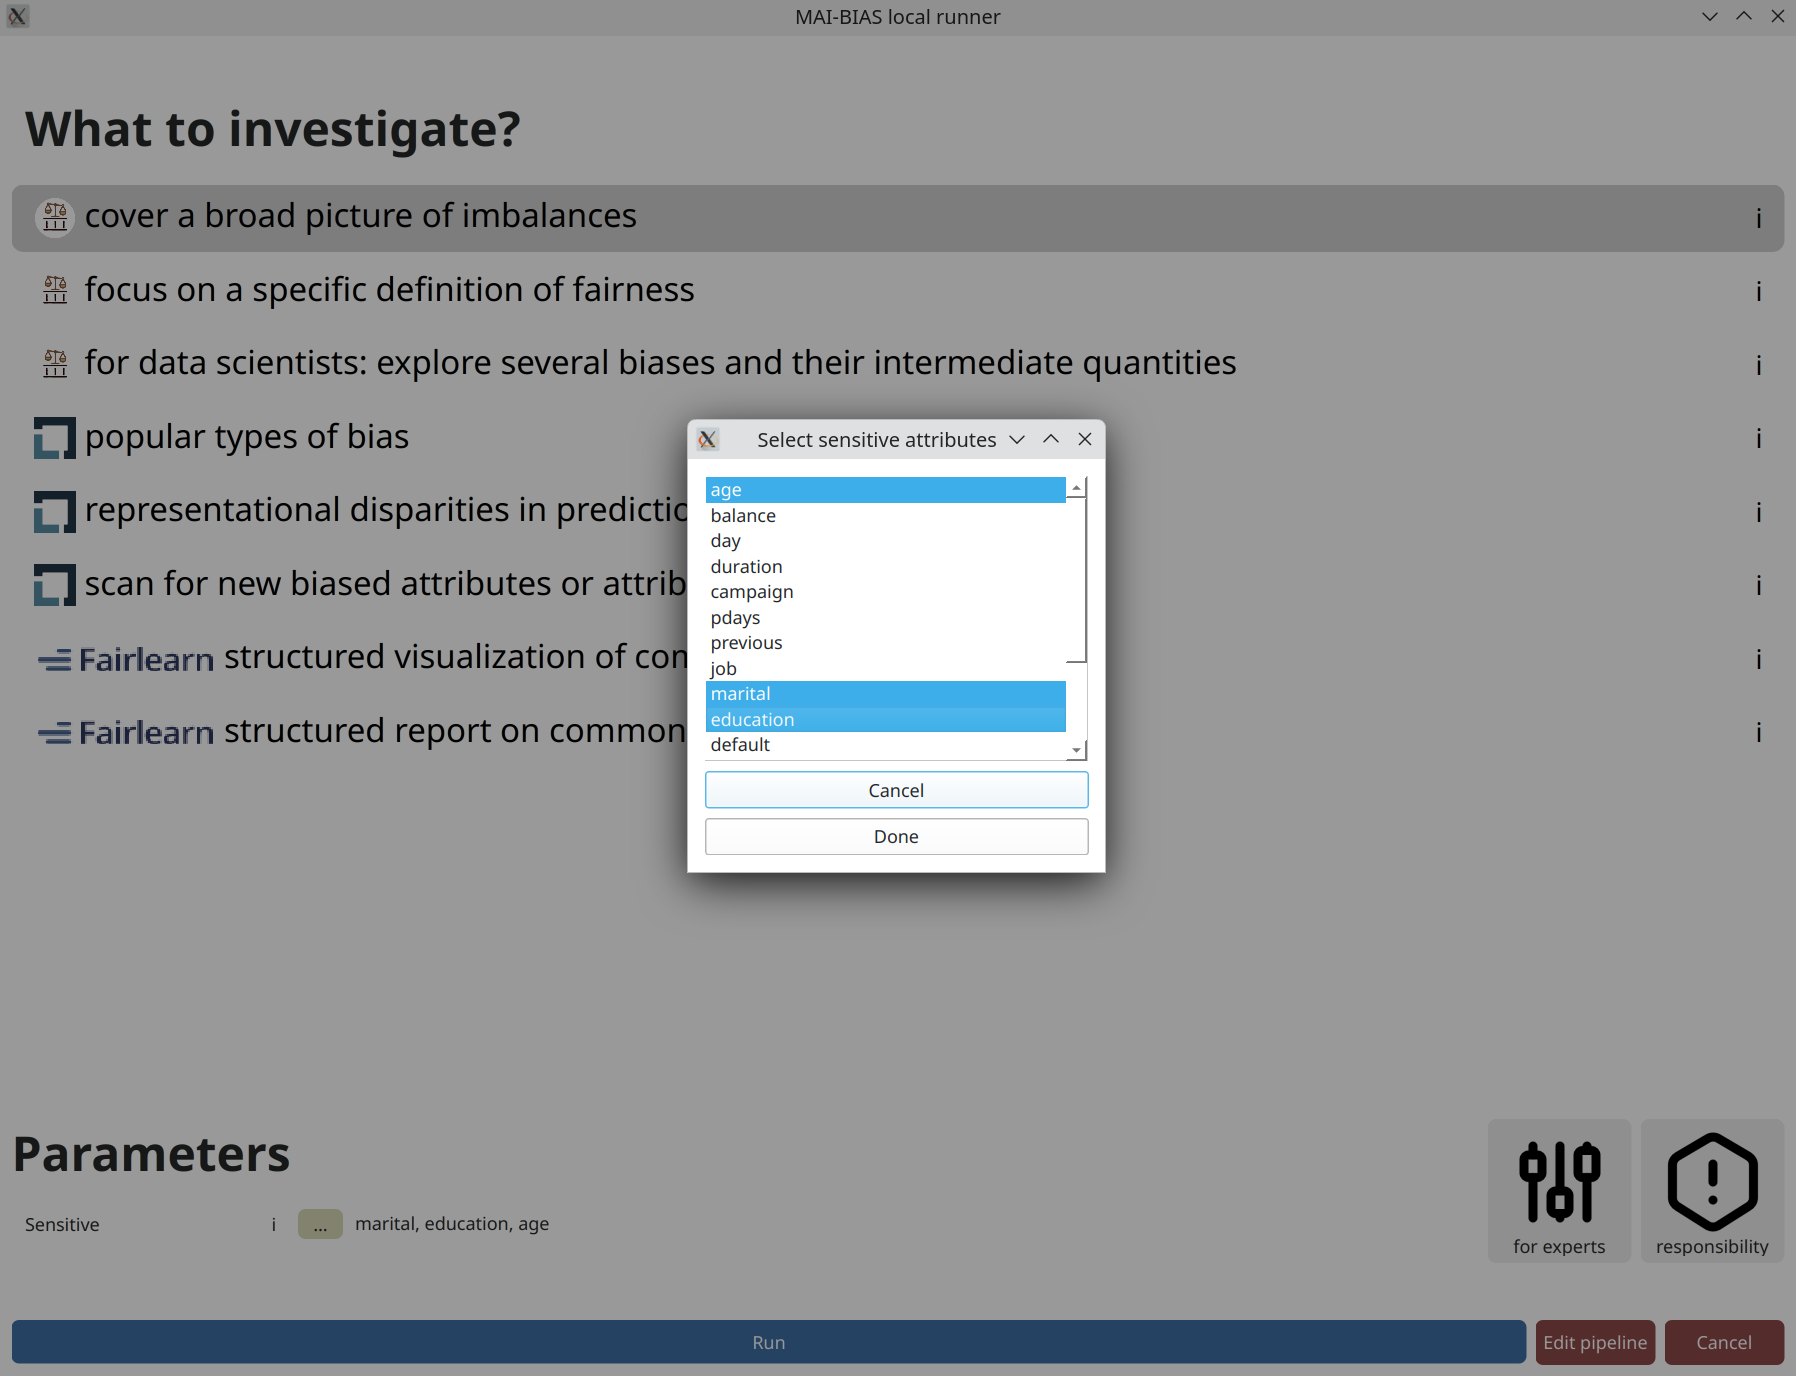The height and width of the screenshot is (1376, 1796).
Task: Click the Edit pipeline button
Action: pyautogui.click(x=1594, y=1342)
